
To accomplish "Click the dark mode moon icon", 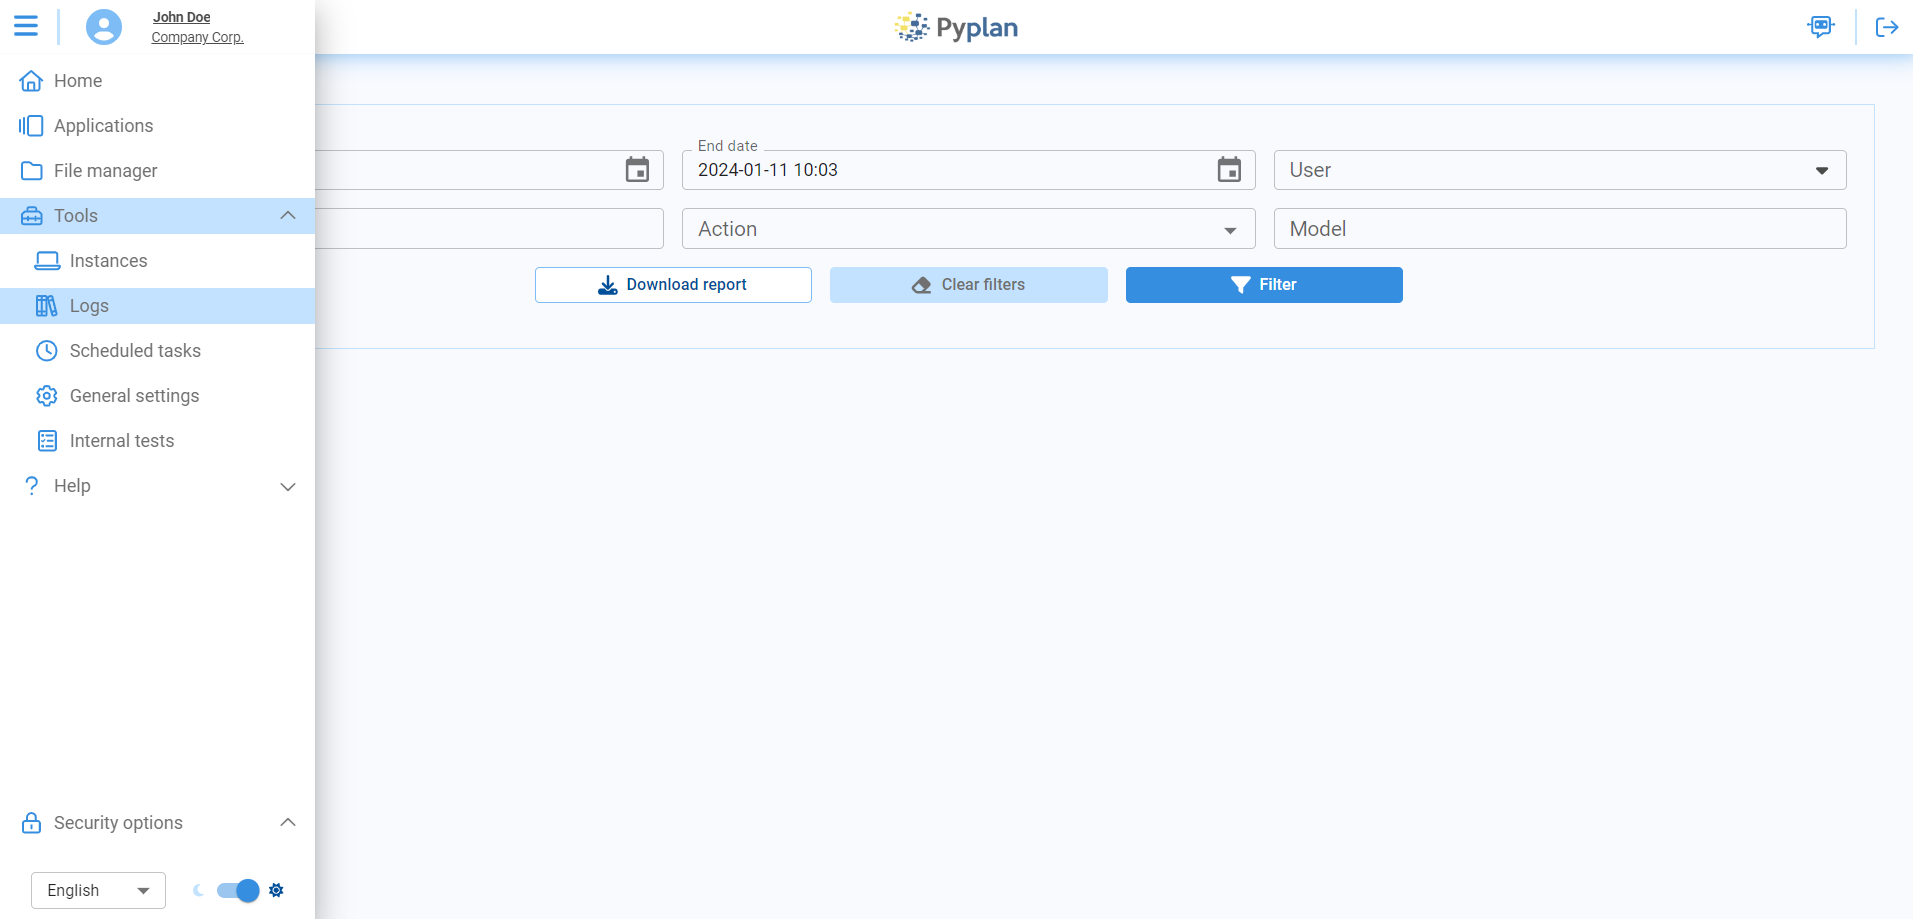I will coord(198,890).
